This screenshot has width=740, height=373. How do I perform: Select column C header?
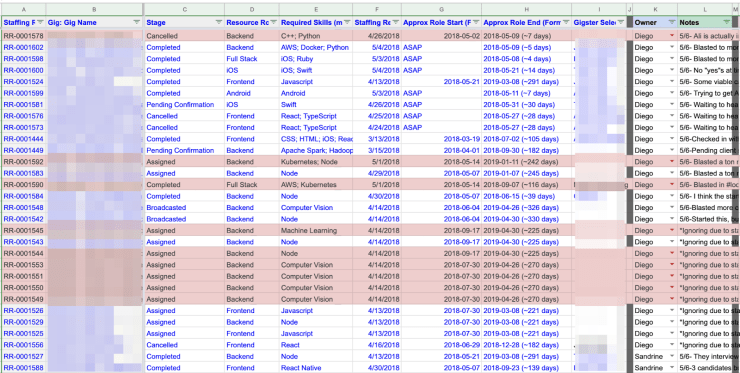click(x=185, y=9)
